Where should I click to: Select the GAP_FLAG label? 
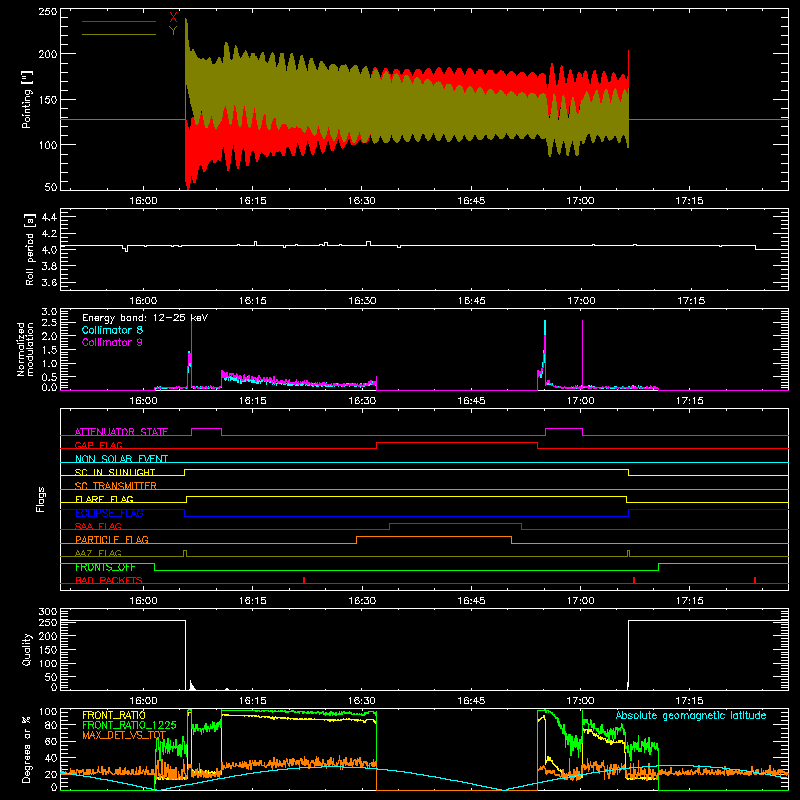point(99,445)
